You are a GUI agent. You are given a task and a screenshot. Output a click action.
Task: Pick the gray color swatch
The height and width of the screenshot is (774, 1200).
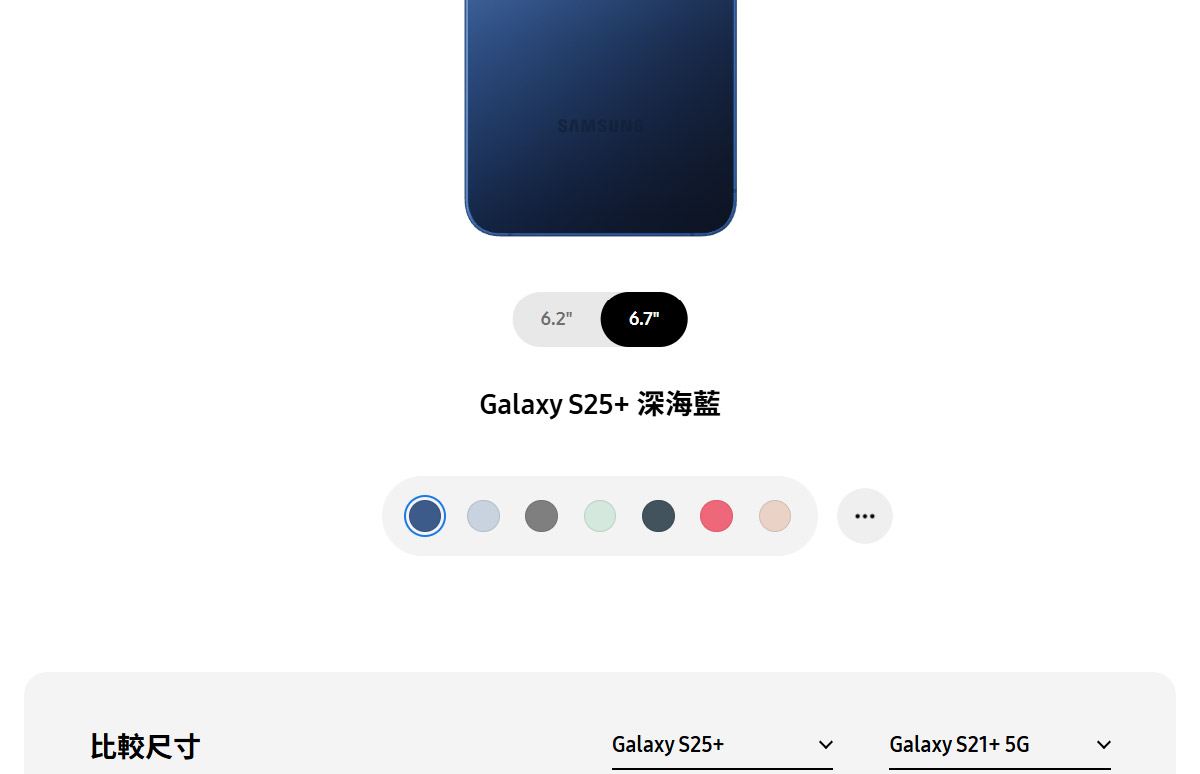click(541, 516)
